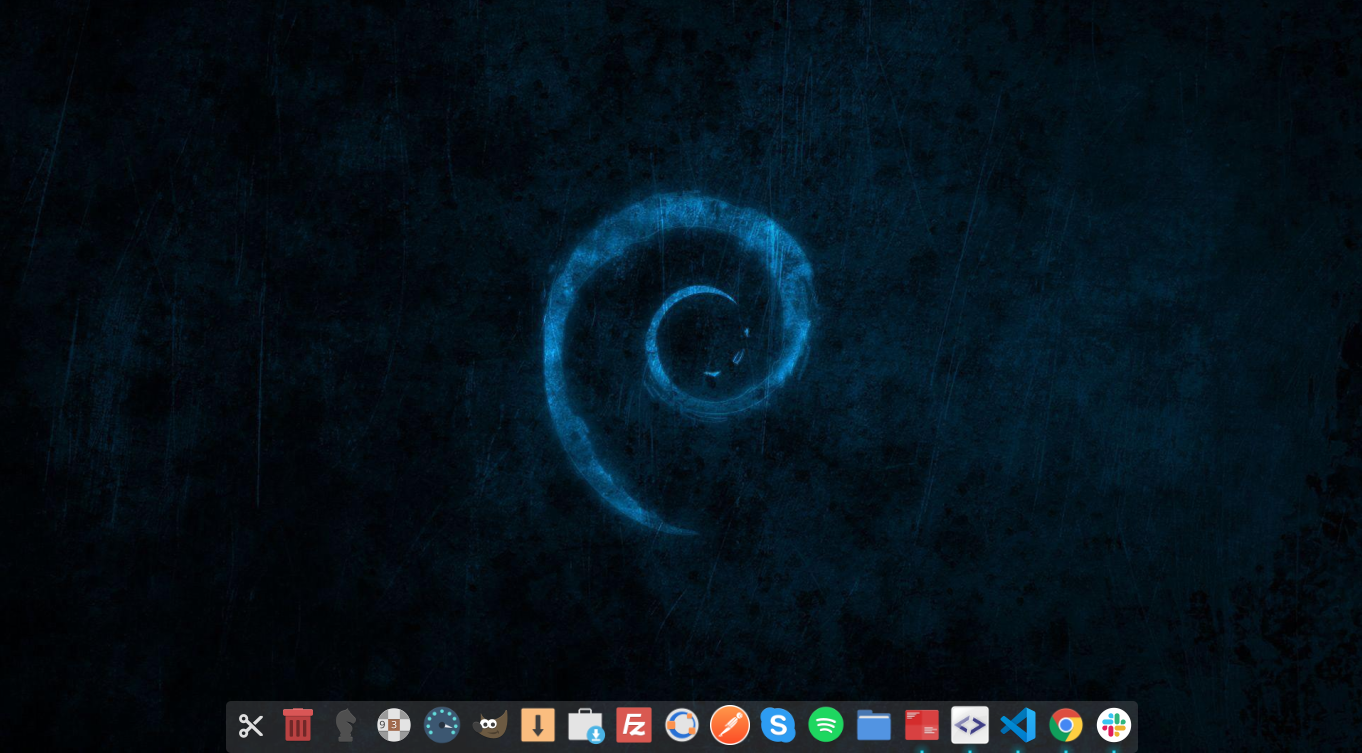Open the red document presentation app

922,725
